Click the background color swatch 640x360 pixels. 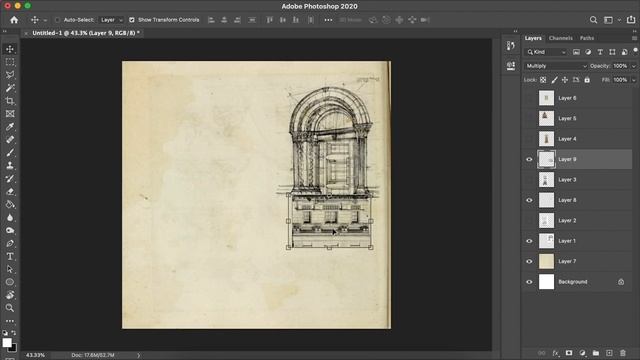(x=13, y=348)
